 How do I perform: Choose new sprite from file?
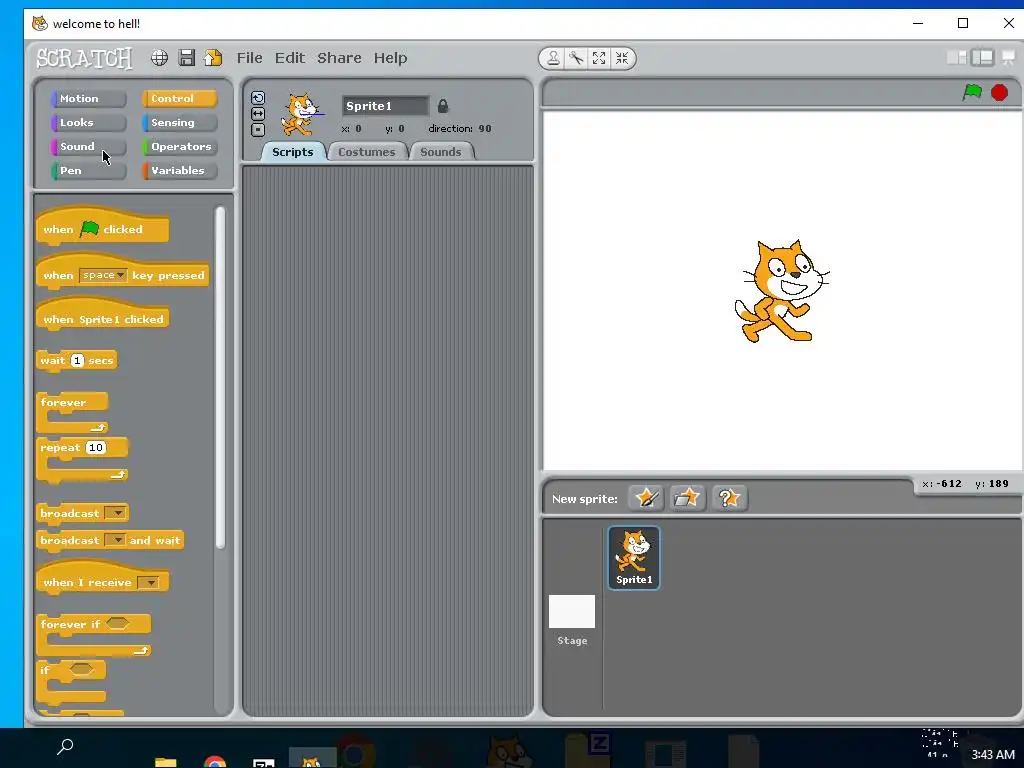click(x=687, y=498)
